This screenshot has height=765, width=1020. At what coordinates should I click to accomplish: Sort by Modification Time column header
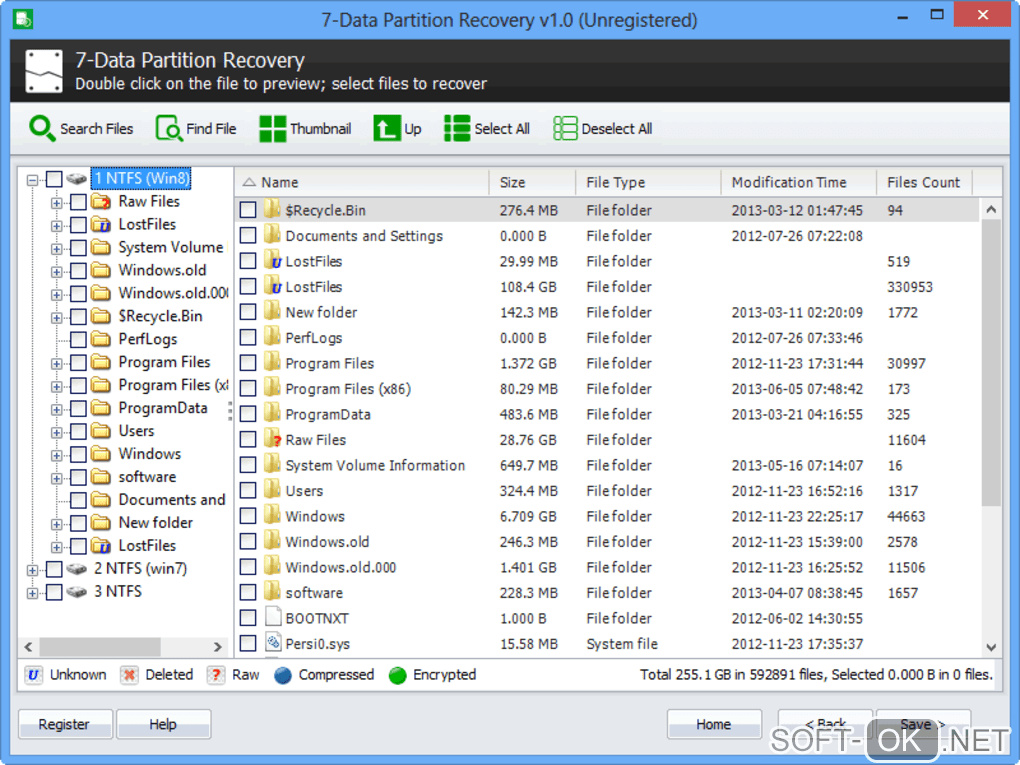(799, 182)
